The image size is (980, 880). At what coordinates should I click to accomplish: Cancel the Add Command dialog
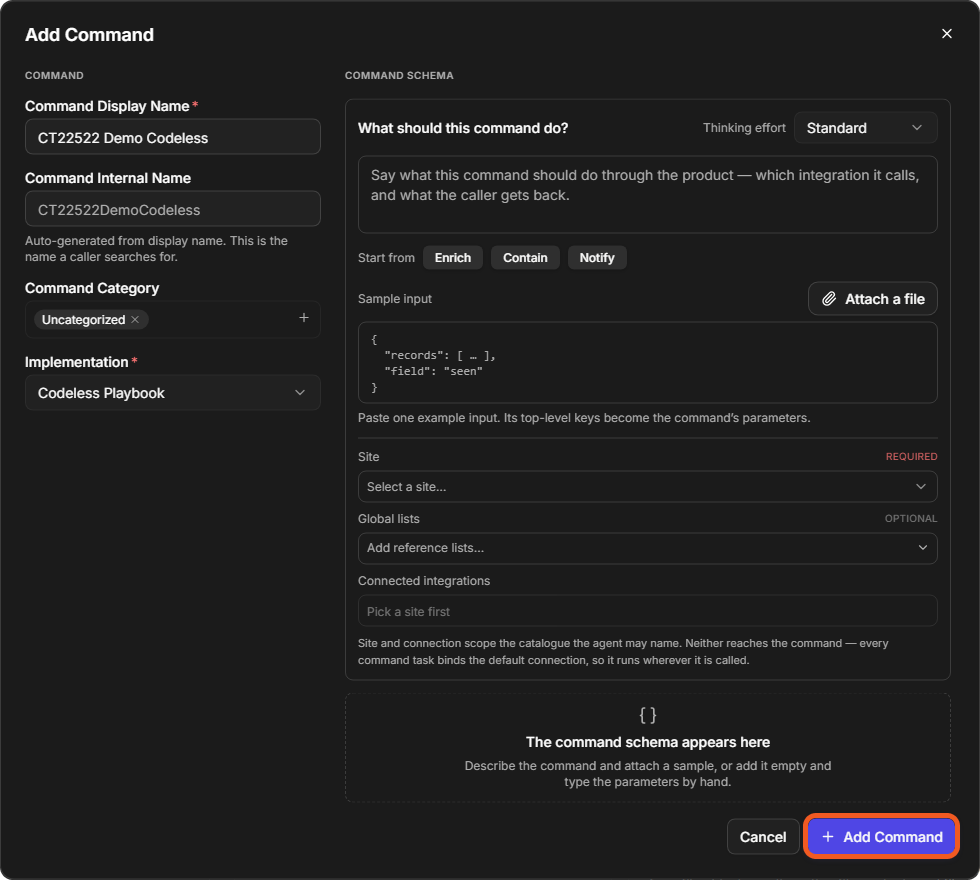tap(763, 836)
